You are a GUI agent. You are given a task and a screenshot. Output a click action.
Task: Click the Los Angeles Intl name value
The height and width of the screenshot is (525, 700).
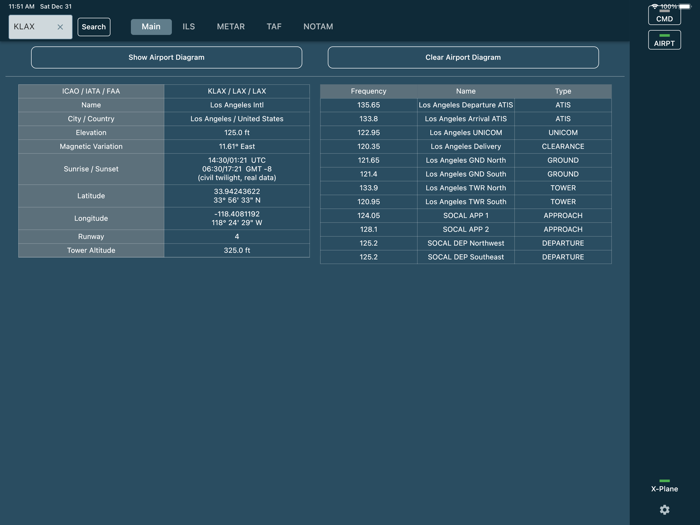tap(237, 105)
